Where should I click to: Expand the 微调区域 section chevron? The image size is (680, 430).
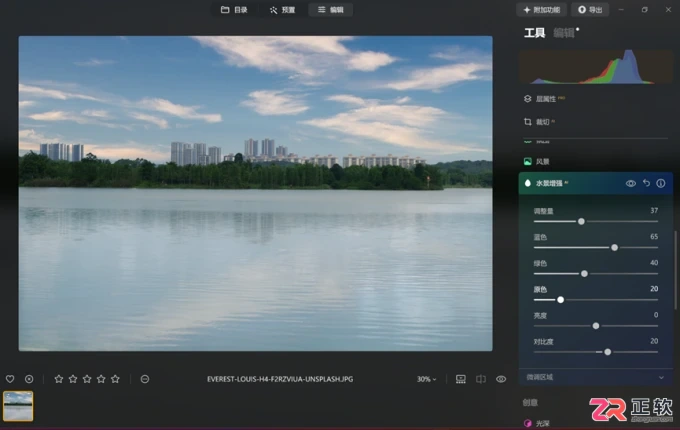[x=661, y=377]
